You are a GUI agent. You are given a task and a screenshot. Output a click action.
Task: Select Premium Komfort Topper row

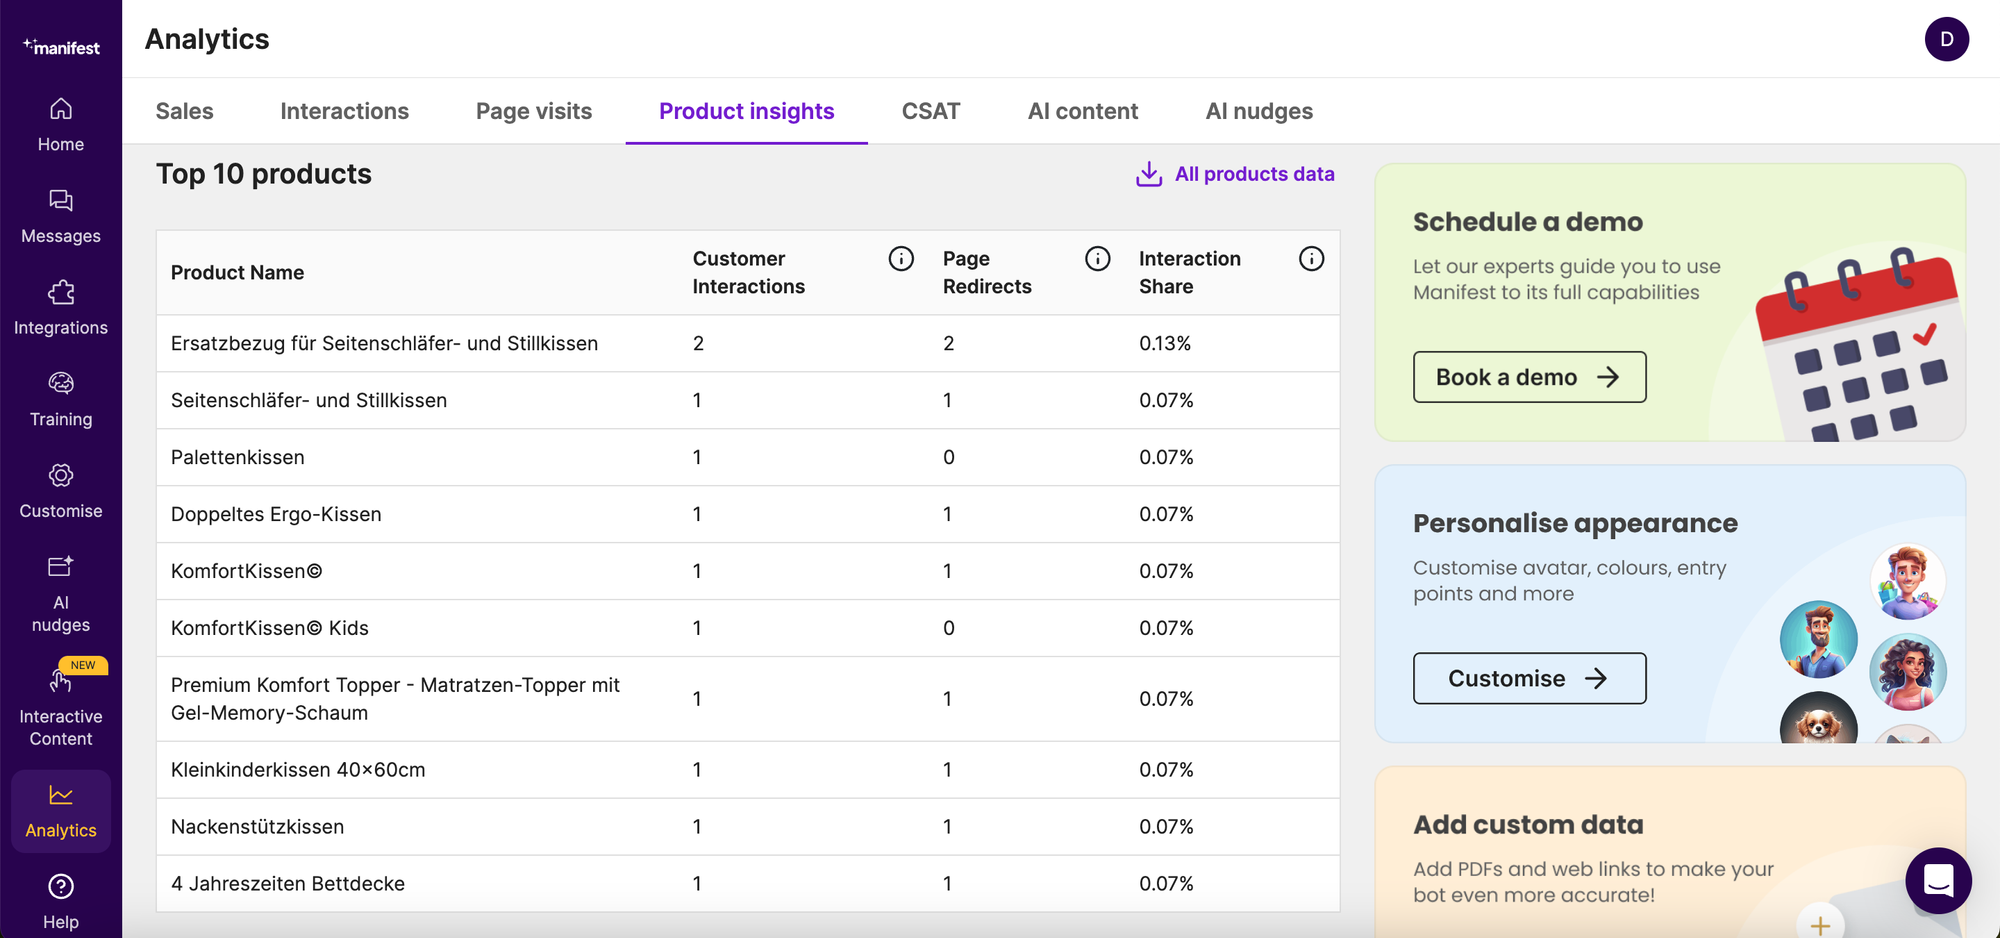748,699
